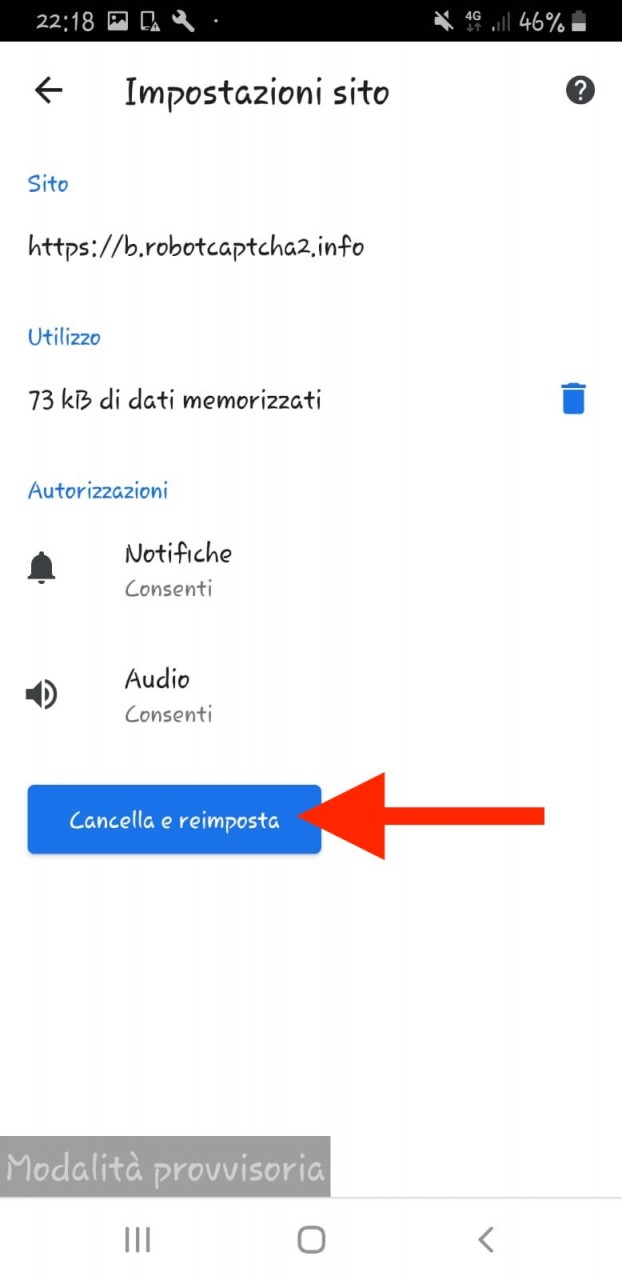The height and width of the screenshot is (1280, 622).
Task: Delete stored data with trash icon
Action: point(573,399)
